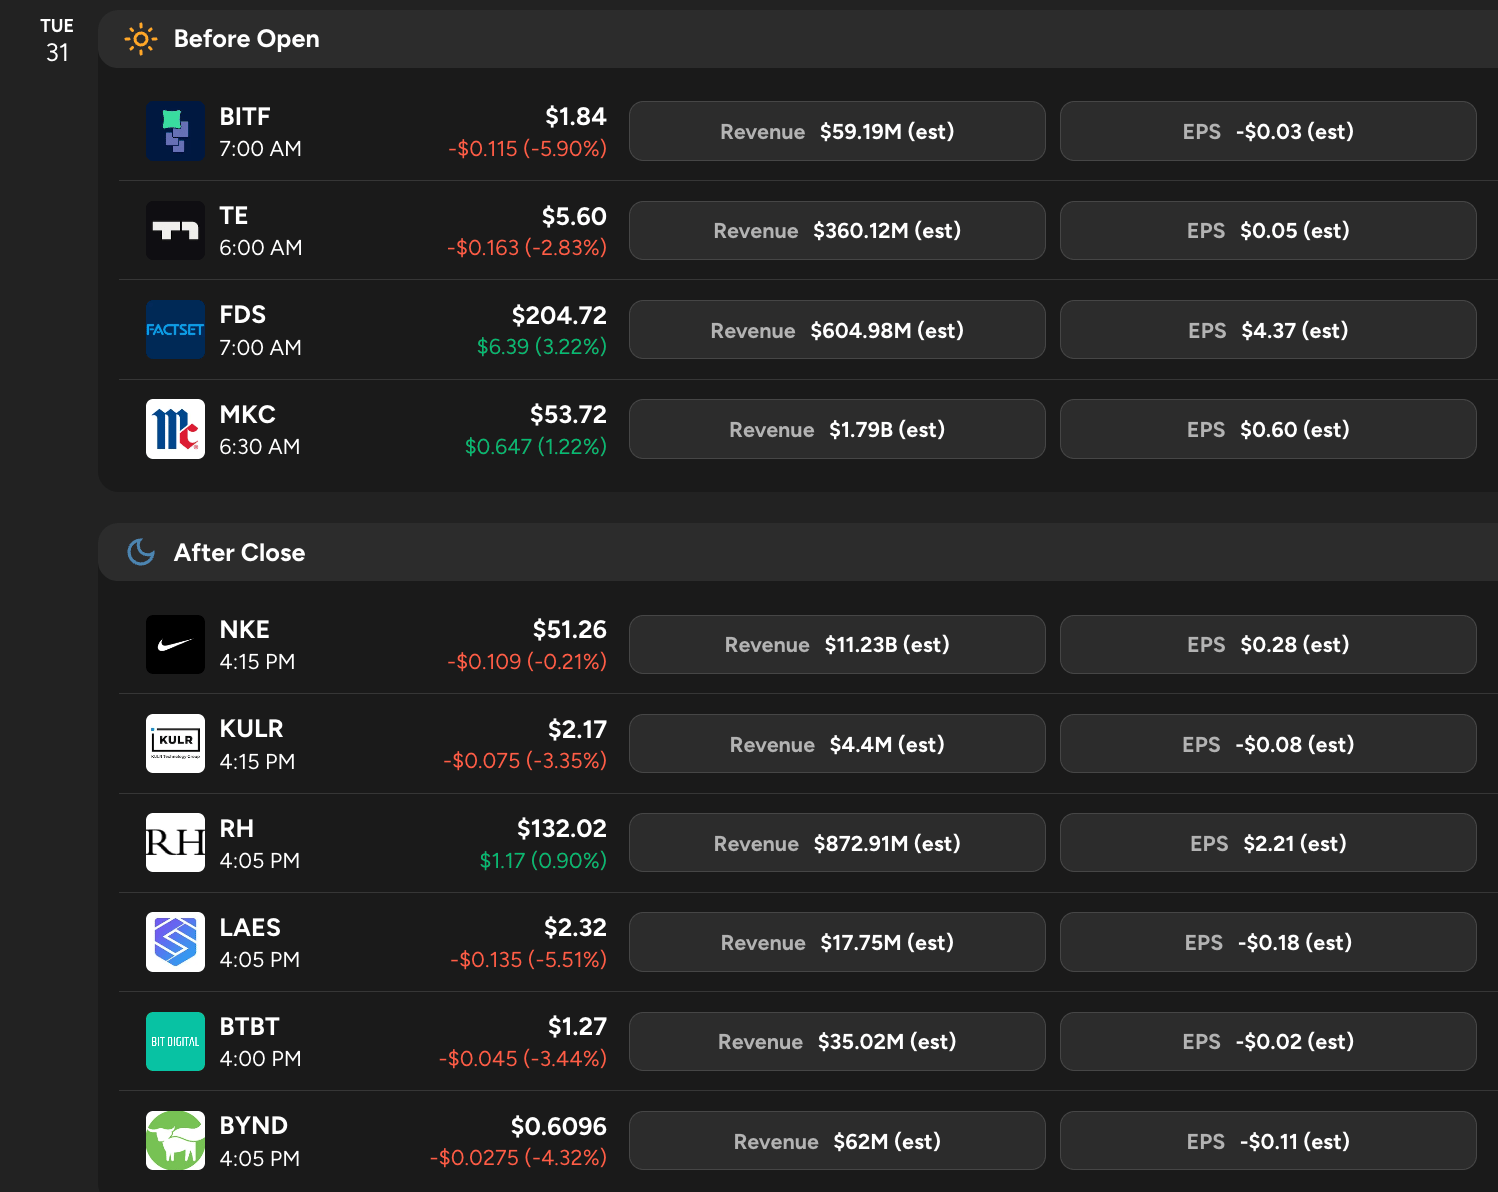This screenshot has width=1498, height=1192.
Task: Select MKC revenue estimate $1.79B
Action: pos(837,429)
